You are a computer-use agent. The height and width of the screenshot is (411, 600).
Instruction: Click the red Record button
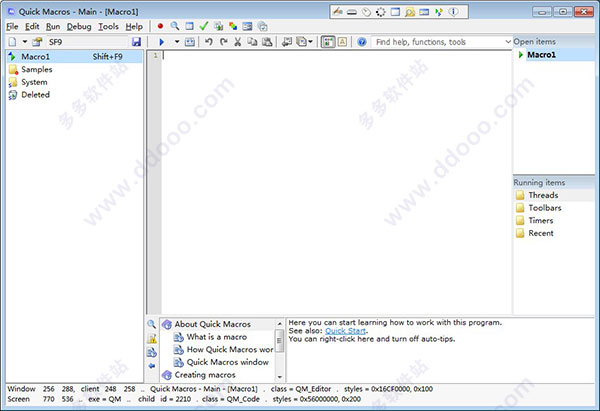tap(160, 26)
